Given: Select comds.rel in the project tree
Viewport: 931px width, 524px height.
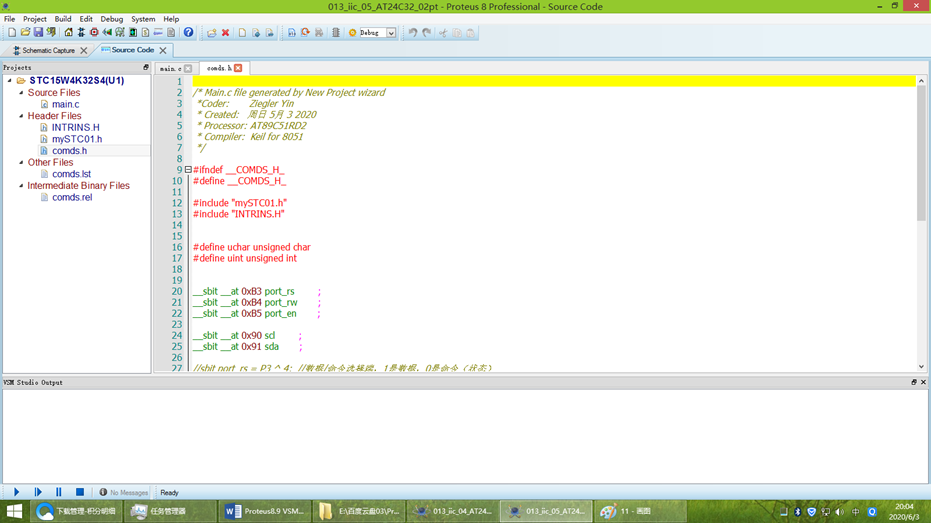Looking at the screenshot, I should (72, 197).
